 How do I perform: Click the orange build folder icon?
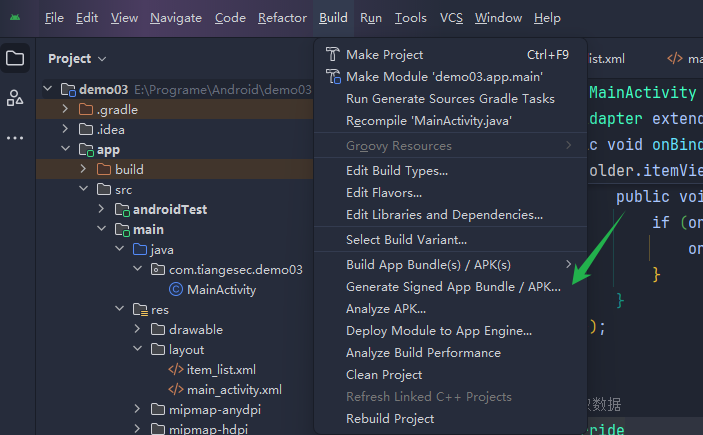tap(104, 170)
